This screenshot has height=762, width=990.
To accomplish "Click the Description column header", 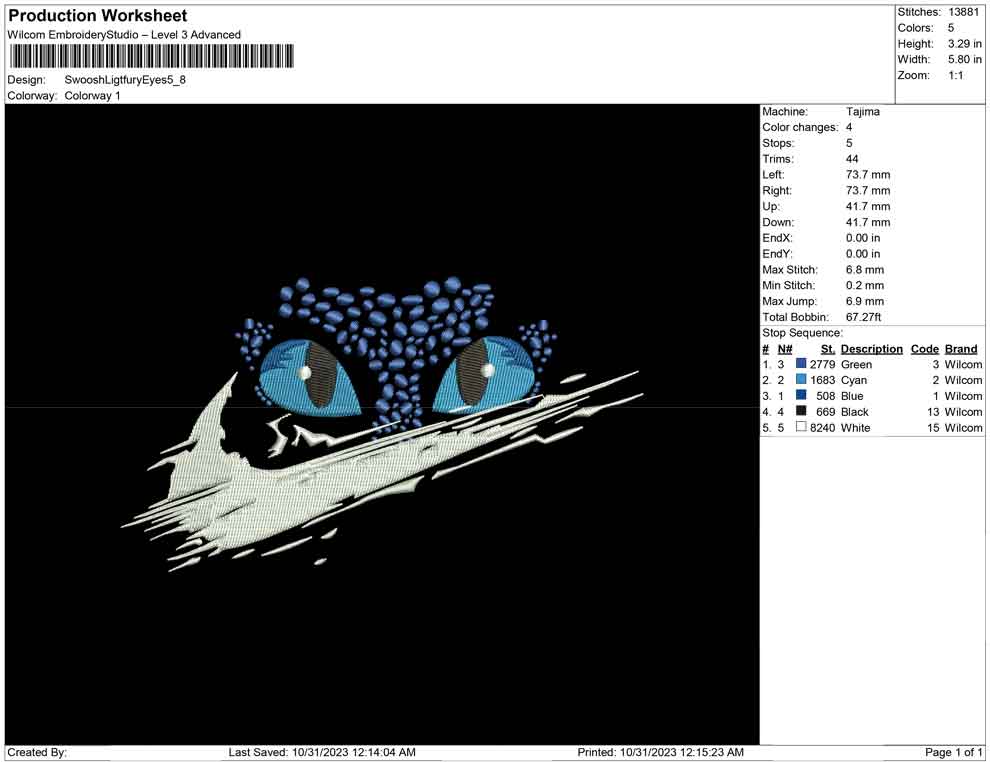I will pos(871,349).
